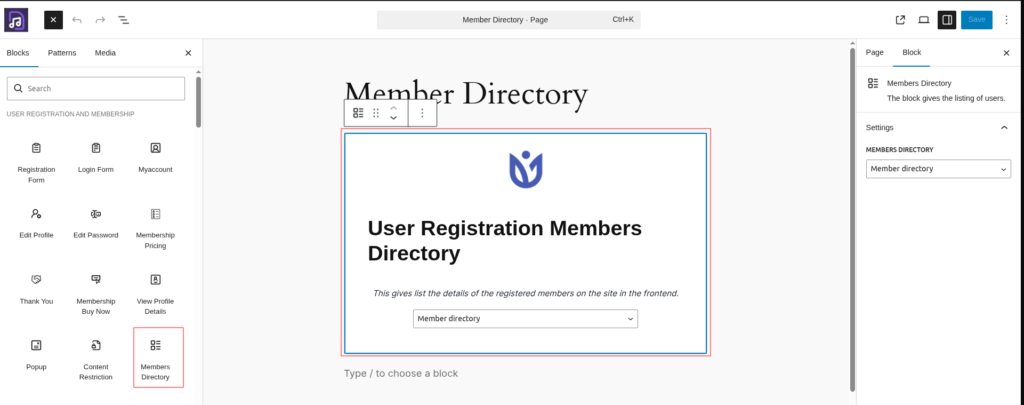
Task: Insert the Popup block
Action: point(37,355)
